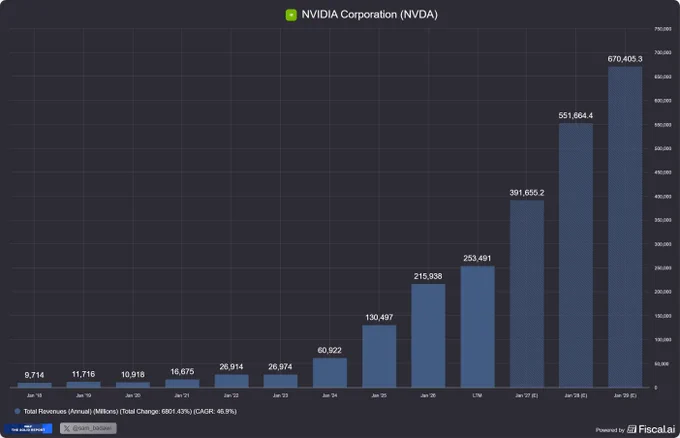This screenshot has height=438, width=680.
Task: Toggle the Total Revenues legend dot
Action: (17, 411)
